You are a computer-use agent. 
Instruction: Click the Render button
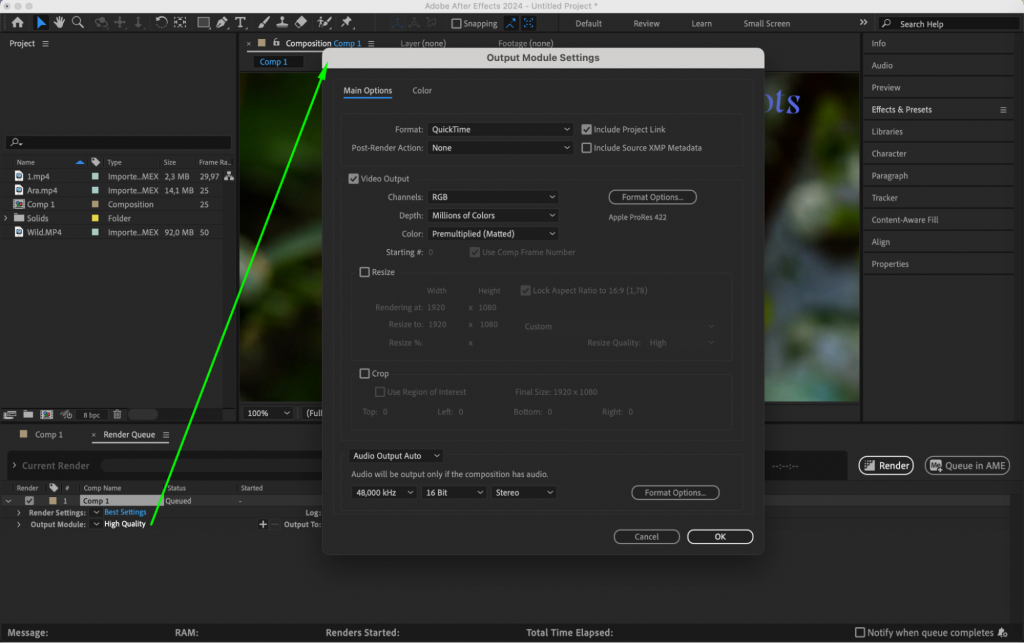click(885, 465)
